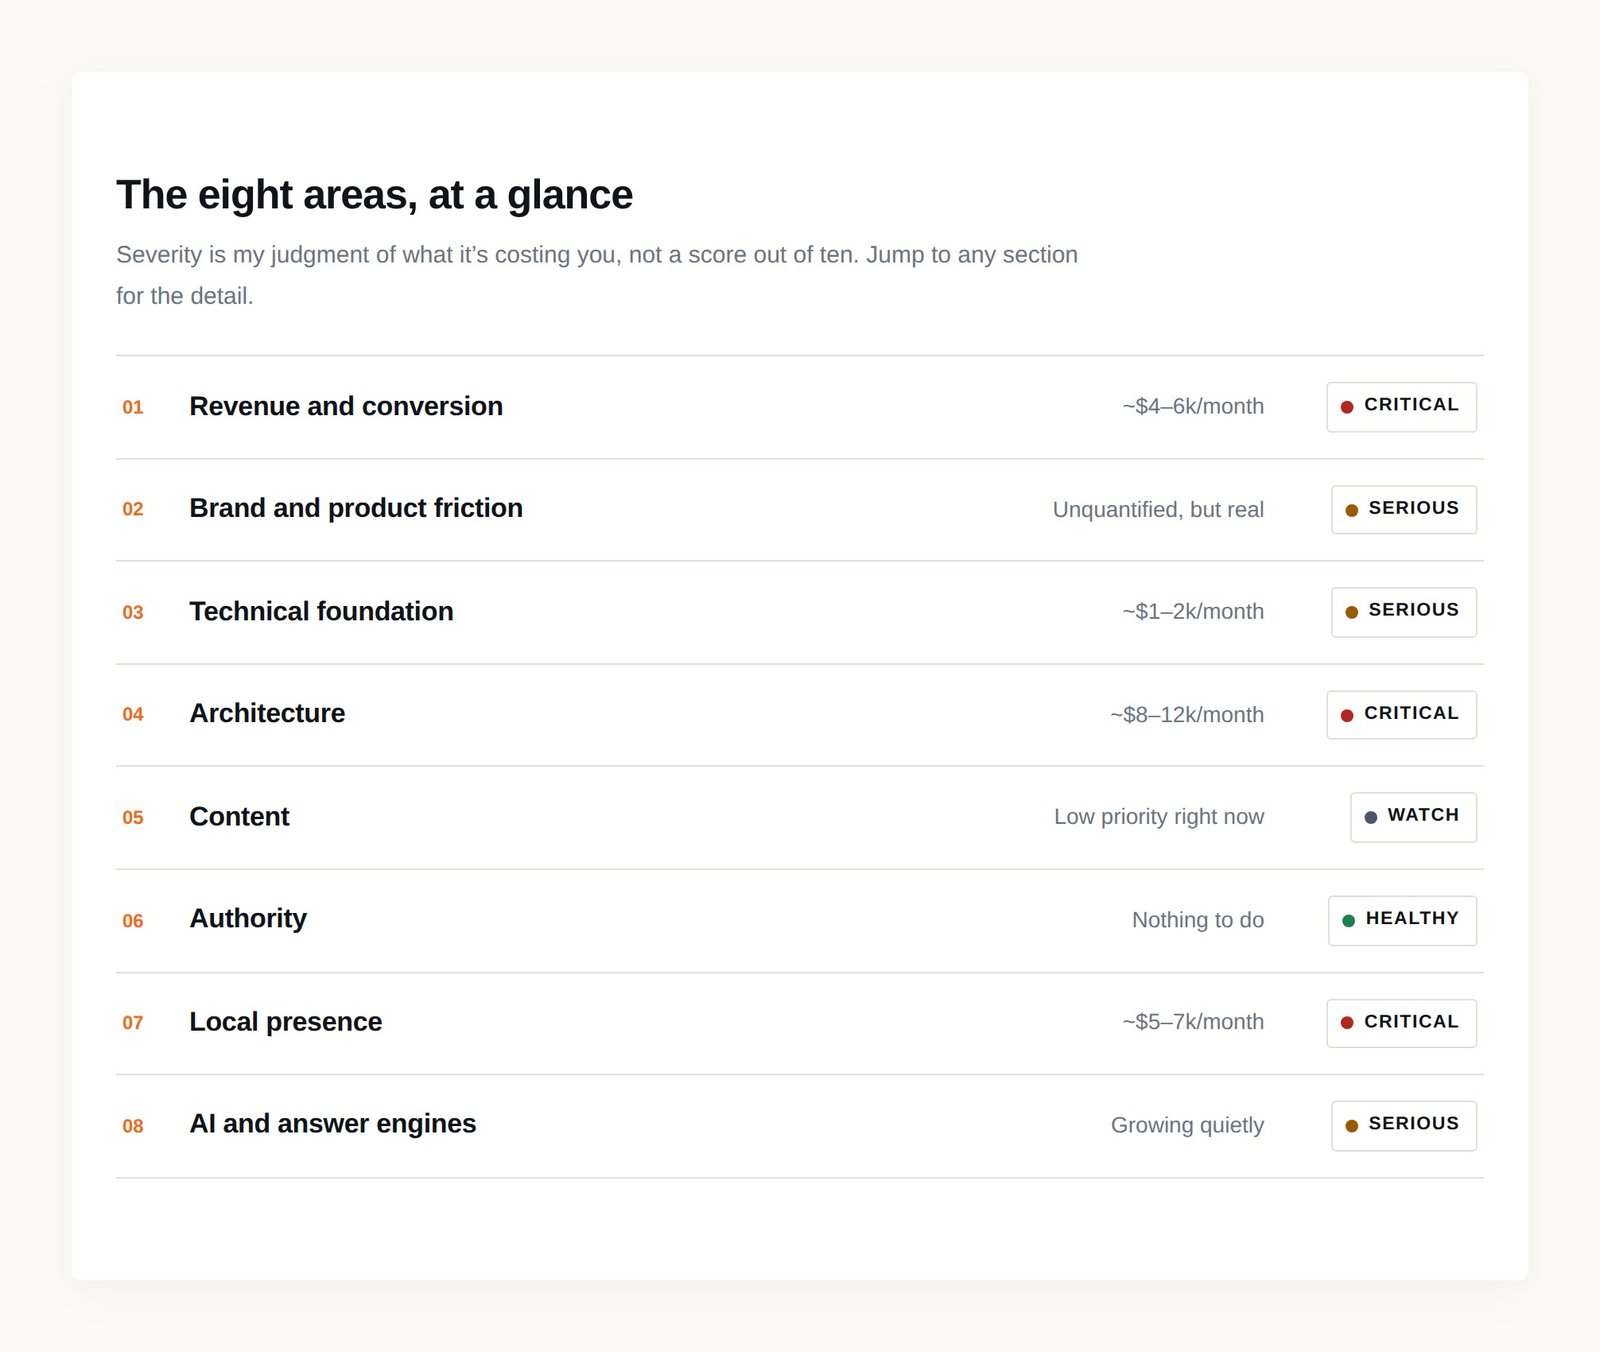
Task: Jump to the Authority section
Action: pyautogui.click(x=800, y=921)
